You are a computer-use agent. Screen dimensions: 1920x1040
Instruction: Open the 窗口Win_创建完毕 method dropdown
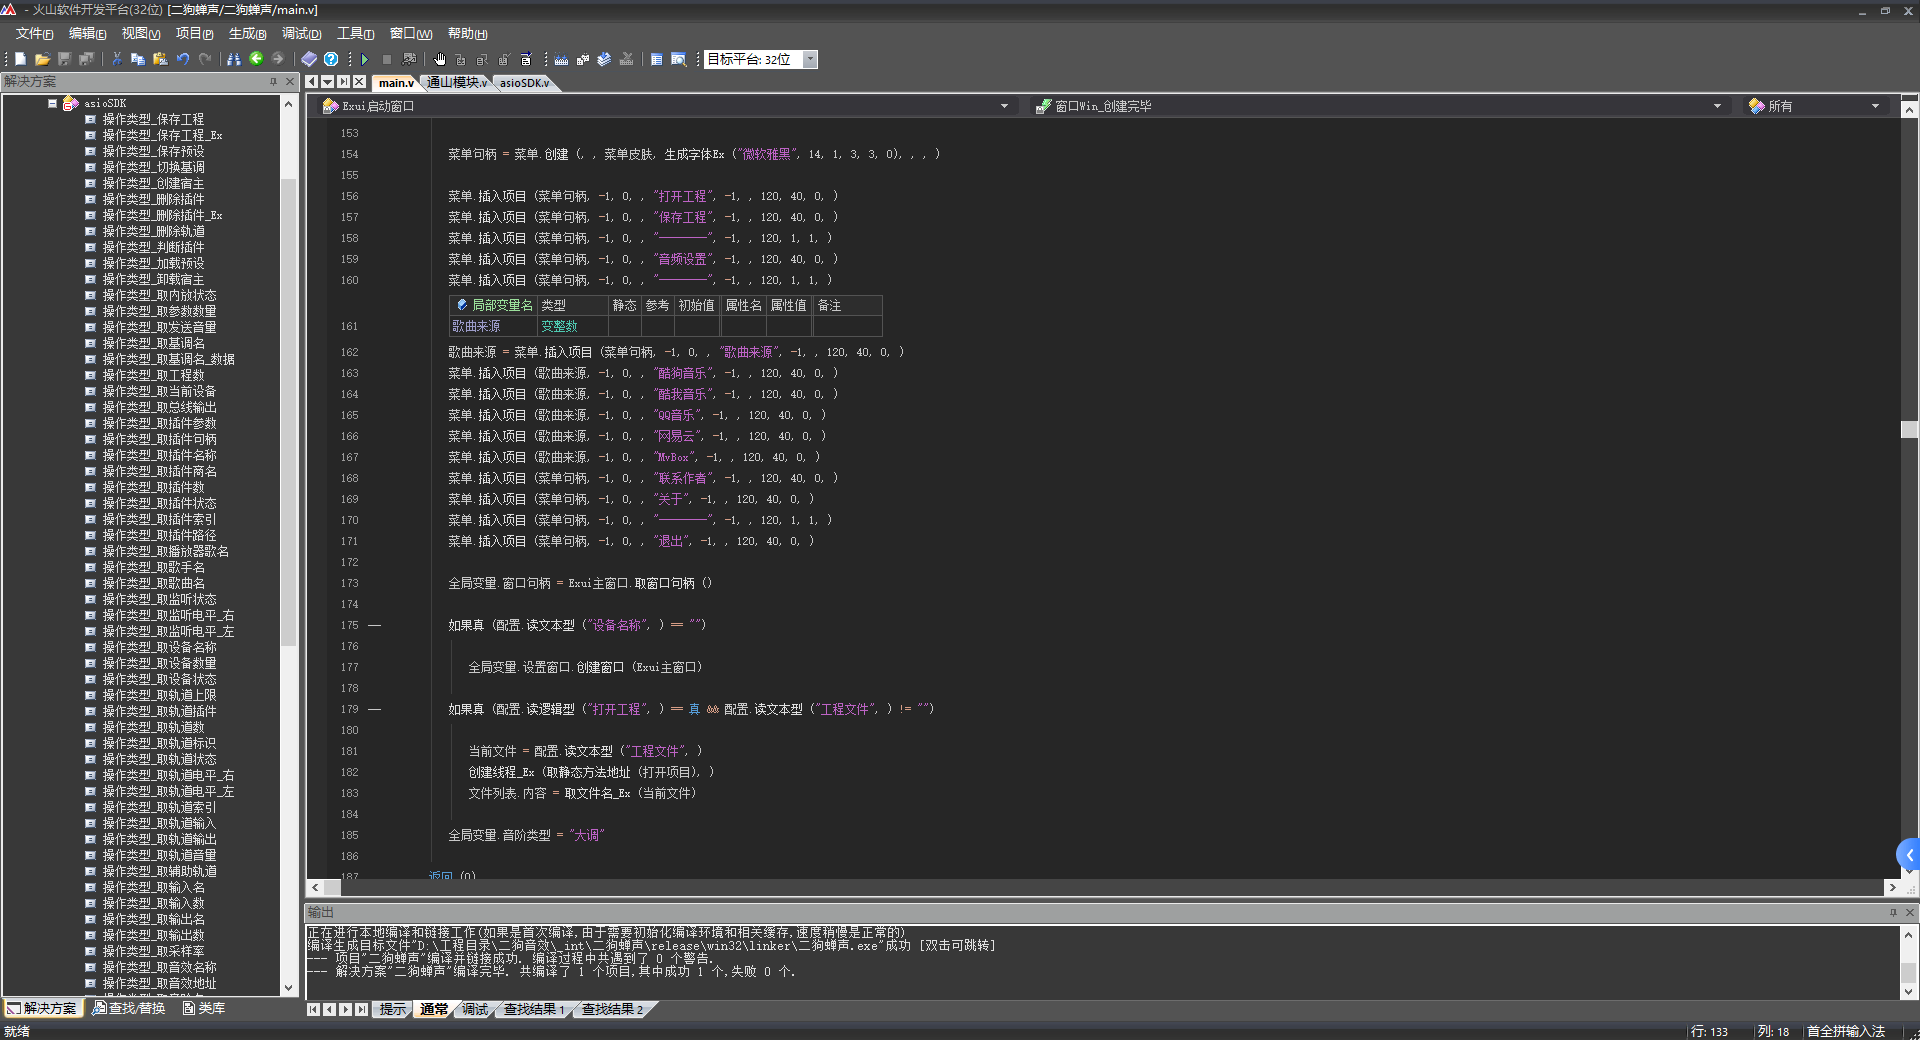[1717, 106]
